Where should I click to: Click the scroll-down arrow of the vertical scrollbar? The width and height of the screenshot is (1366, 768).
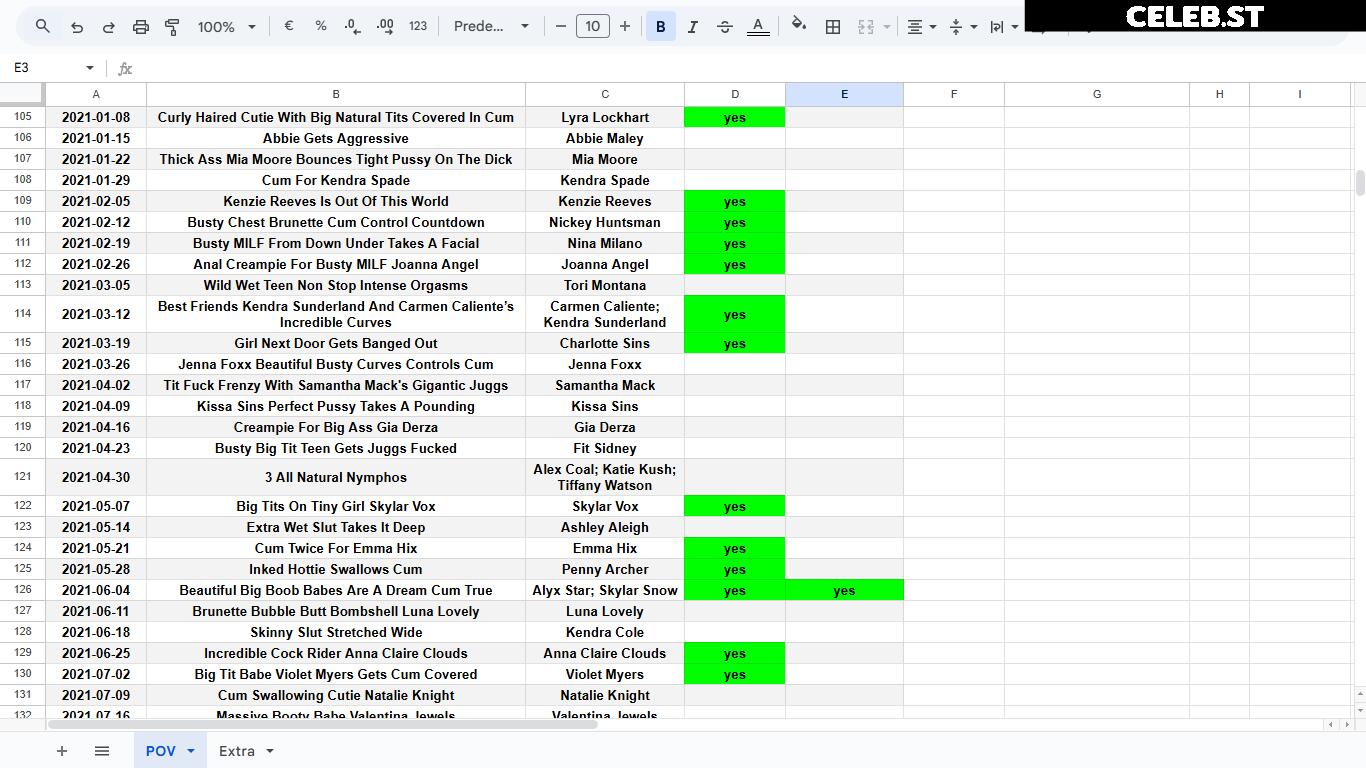pyautogui.click(x=1360, y=710)
